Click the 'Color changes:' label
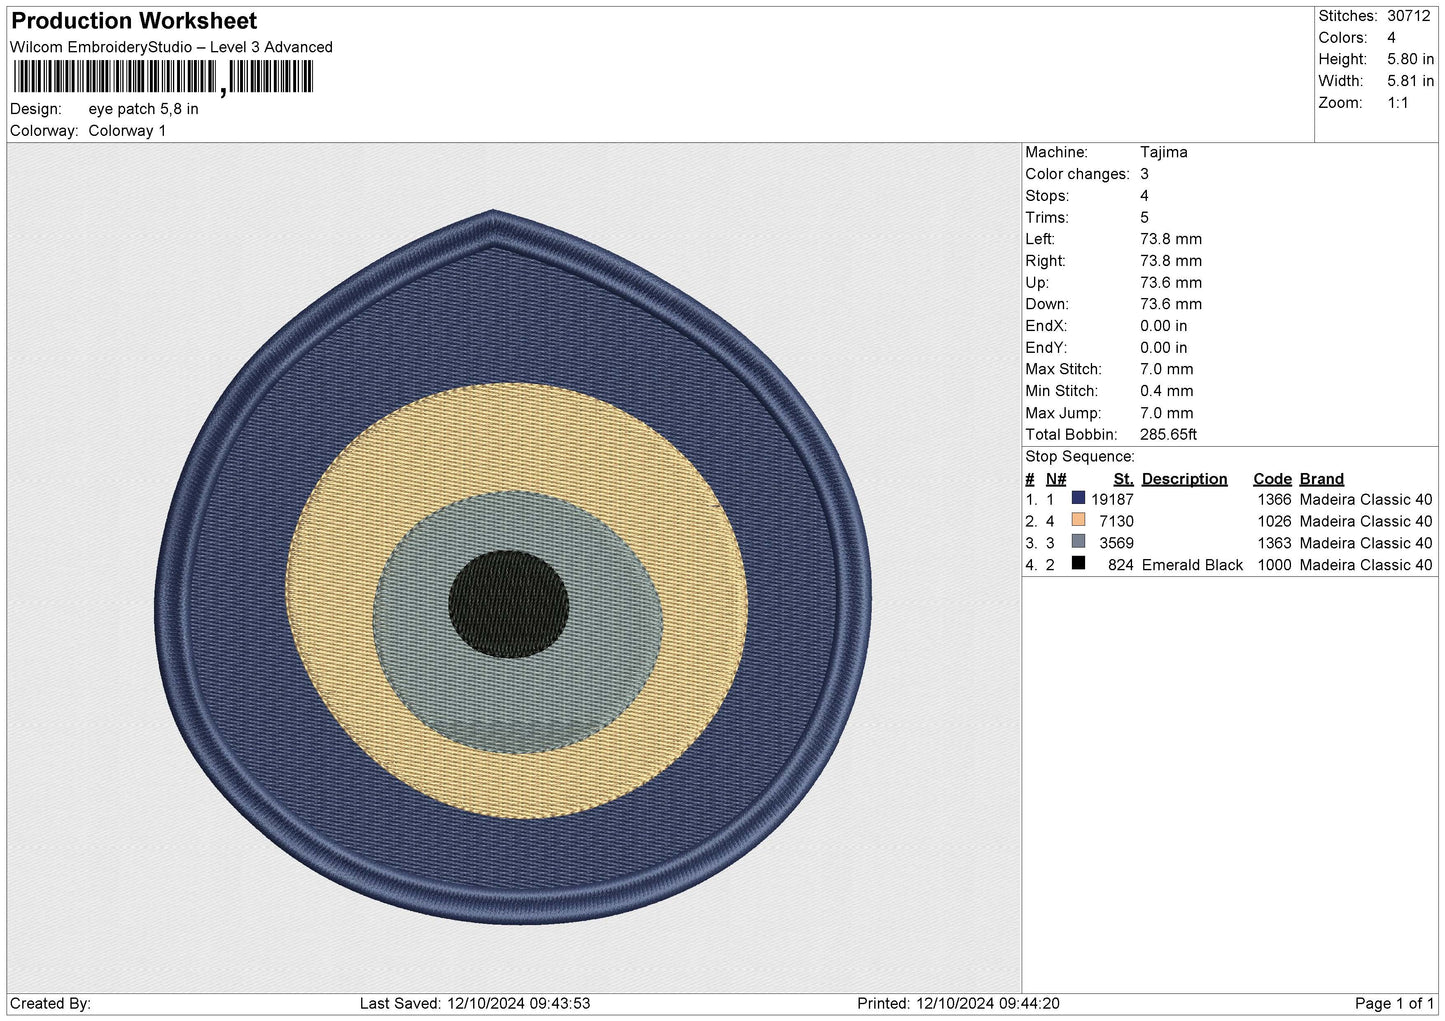Viewport: 1445px width, 1021px height. (x=1077, y=174)
